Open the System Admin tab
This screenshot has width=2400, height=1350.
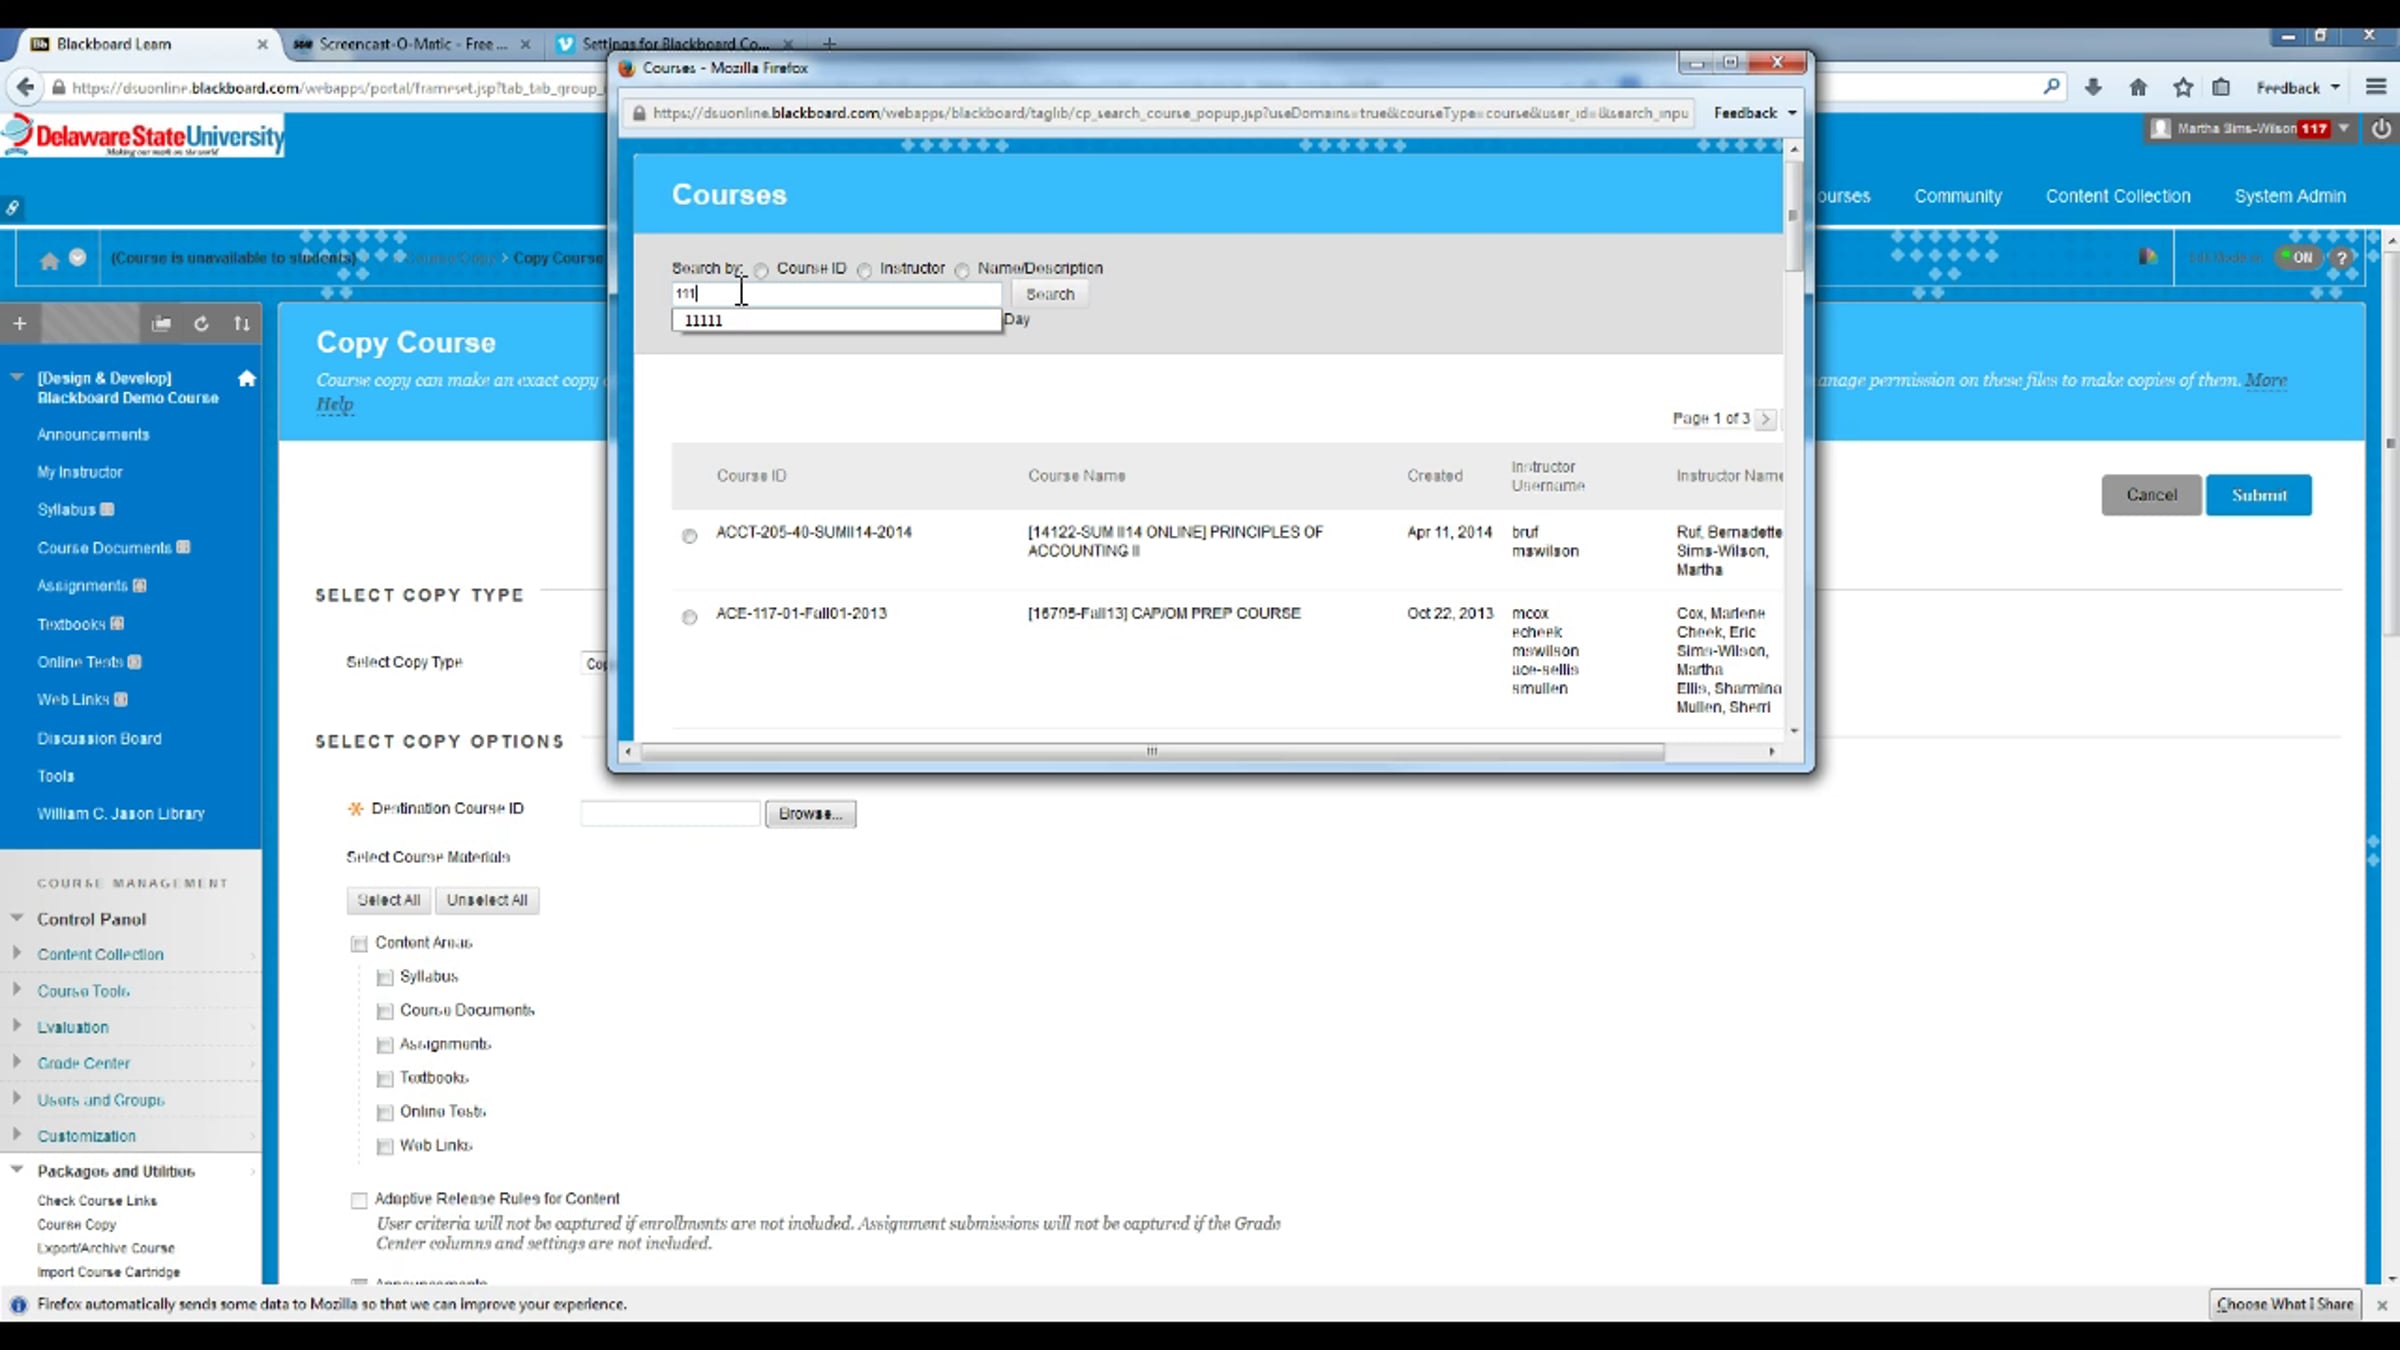[x=2290, y=196]
